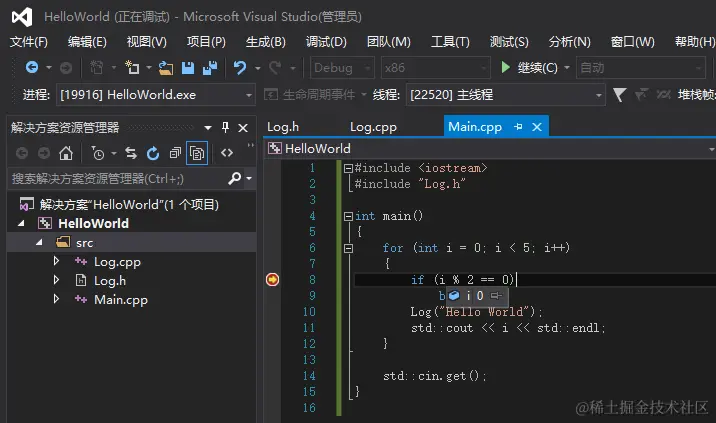716x423 pixels.
Task: Click the Collapse All icon
Action: [x=175, y=153]
